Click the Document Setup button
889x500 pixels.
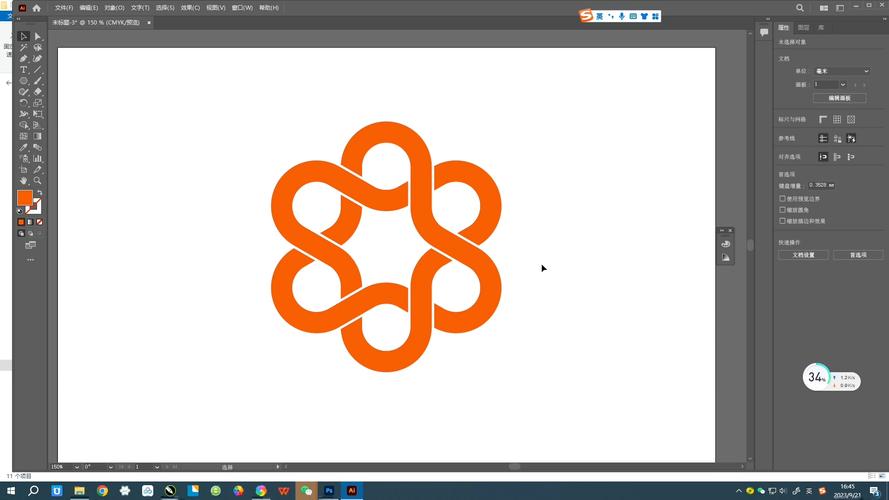click(x=803, y=255)
